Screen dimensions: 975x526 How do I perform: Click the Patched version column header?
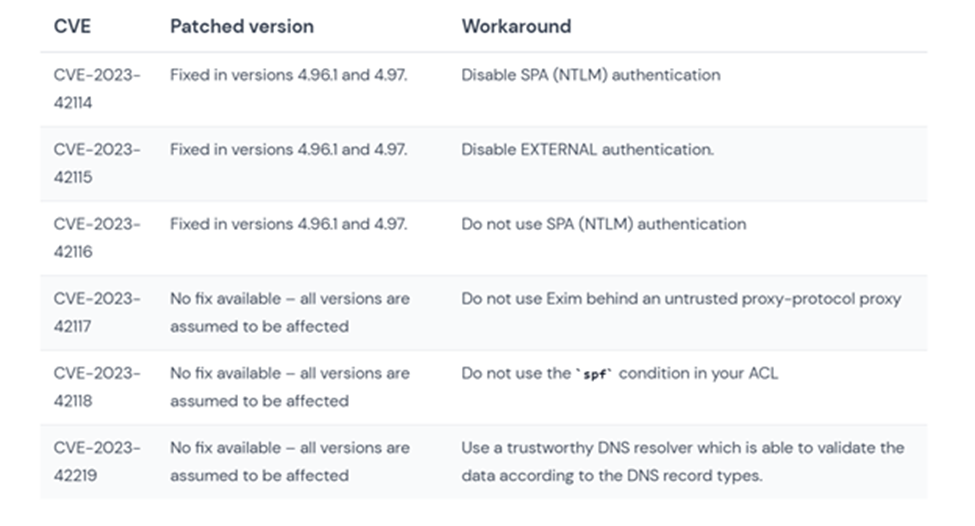242,26
